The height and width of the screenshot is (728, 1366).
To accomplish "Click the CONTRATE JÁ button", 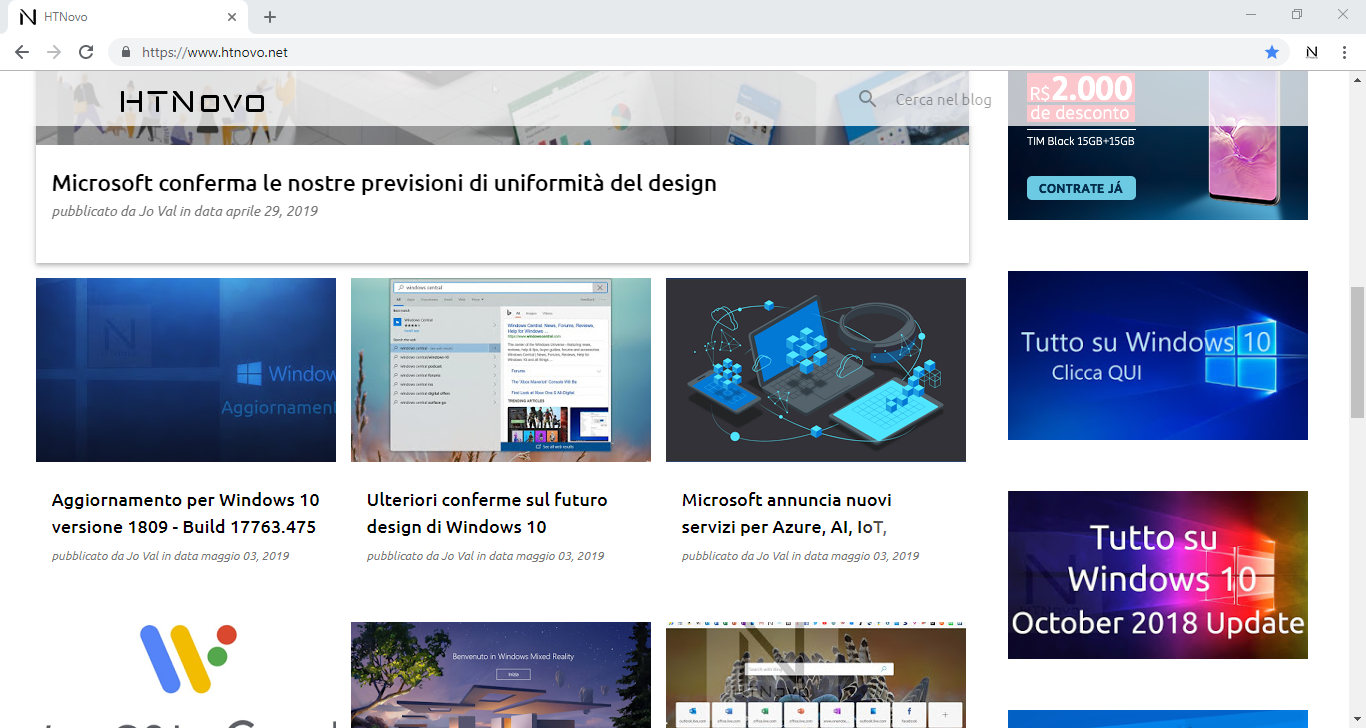I will coord(1081,187).
